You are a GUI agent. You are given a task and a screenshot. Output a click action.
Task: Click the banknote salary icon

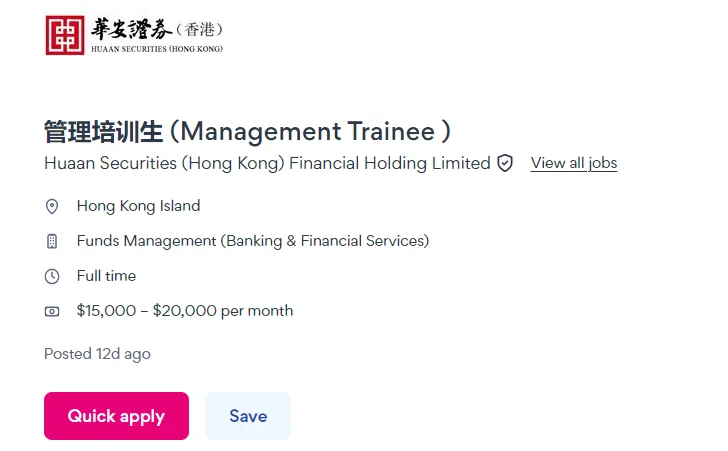[52, 311]
